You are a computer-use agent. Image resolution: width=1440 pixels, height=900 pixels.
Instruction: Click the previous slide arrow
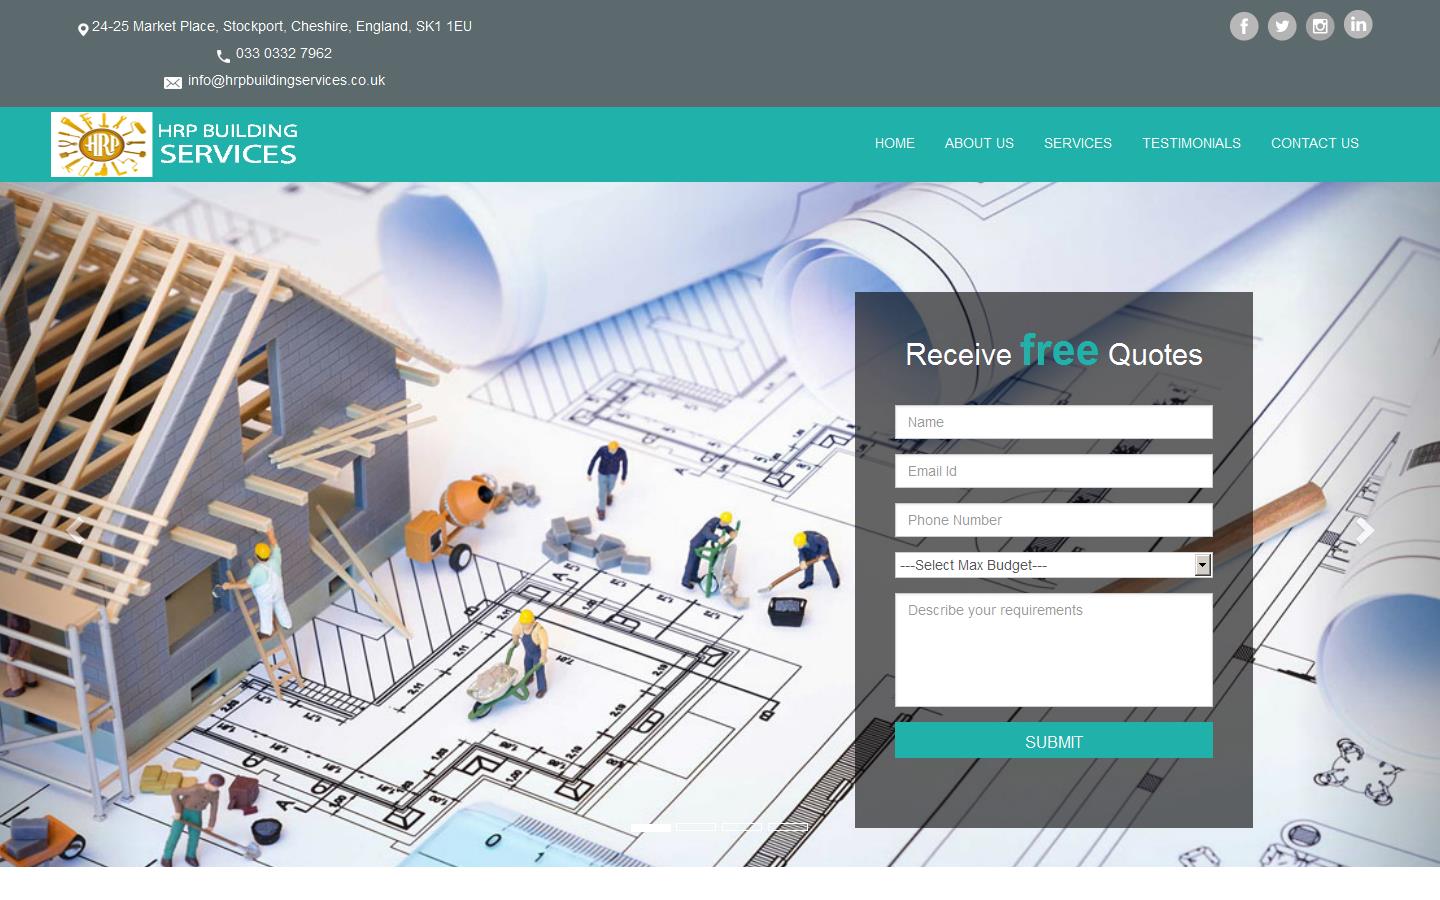click(74, 530)
